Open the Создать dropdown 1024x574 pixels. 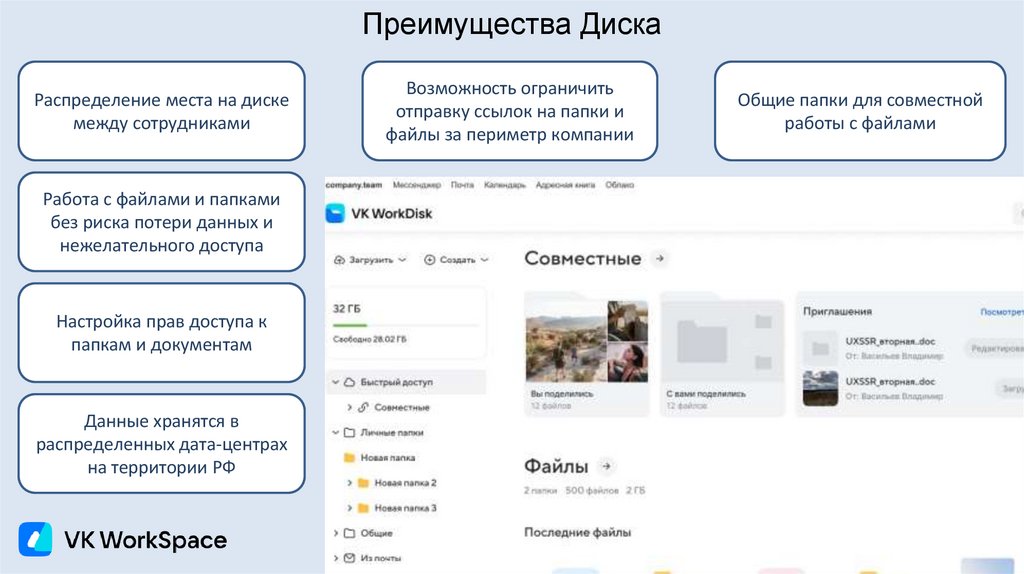456,260
